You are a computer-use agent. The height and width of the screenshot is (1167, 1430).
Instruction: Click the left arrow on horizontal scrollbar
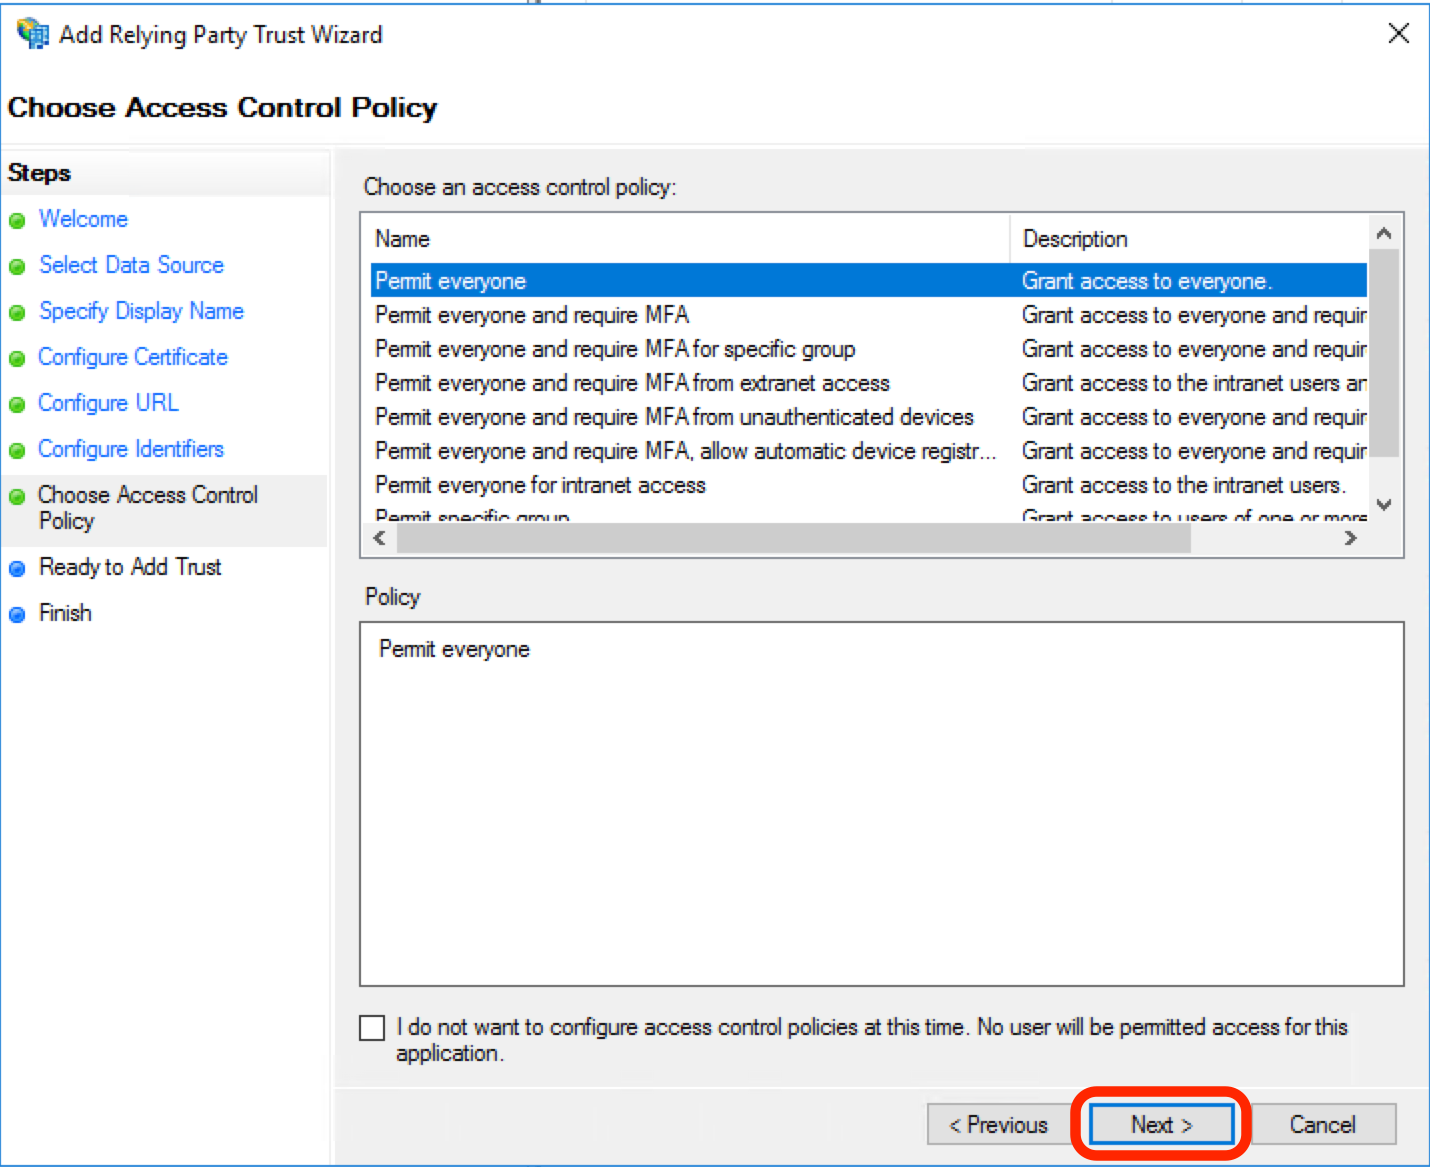[379, 537]
